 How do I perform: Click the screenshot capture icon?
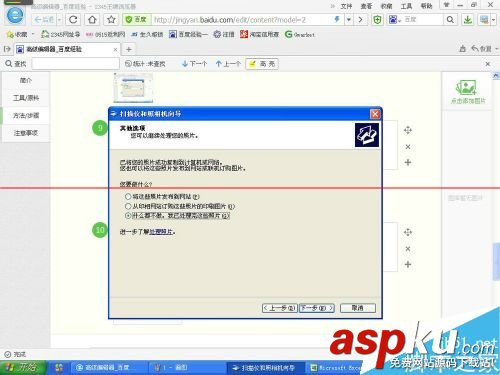click(484, 20)
